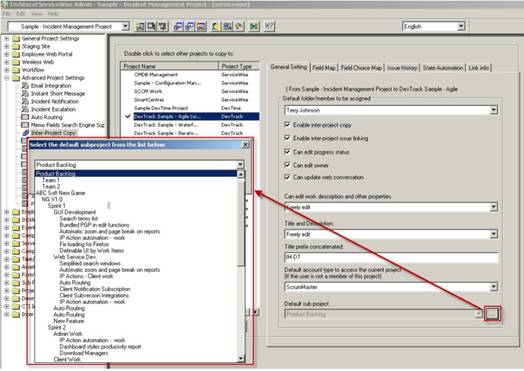Click the Instant Short Message icon
Viewport: 524px width, 371px height.
click(x=25, y=94)
